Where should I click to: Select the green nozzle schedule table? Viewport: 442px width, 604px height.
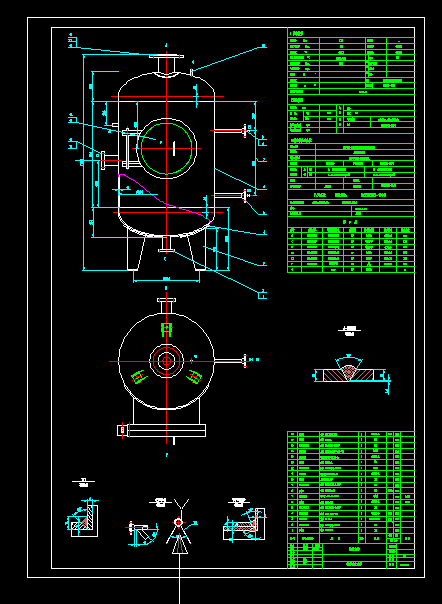point(351,250)
